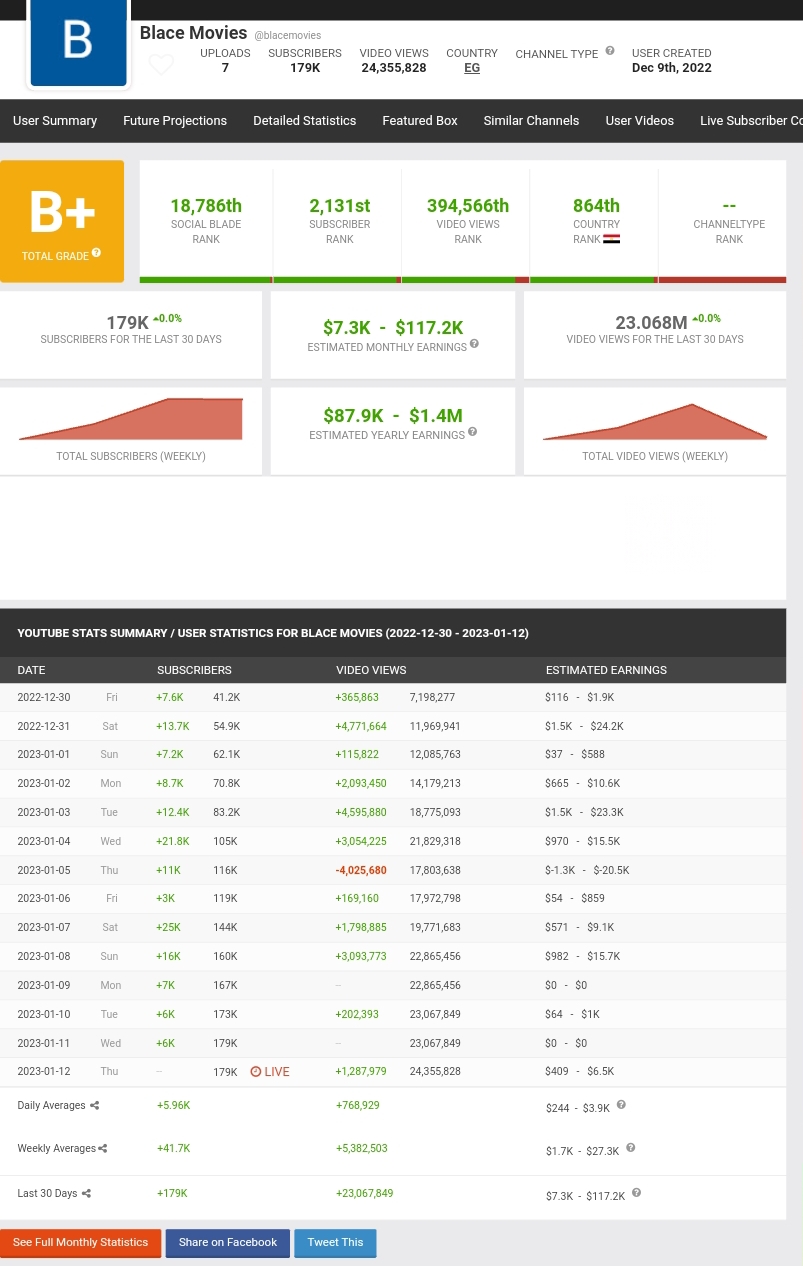Click the 864th Country Rank value
Screen dimensions: 803x1266
click(596, 205)
